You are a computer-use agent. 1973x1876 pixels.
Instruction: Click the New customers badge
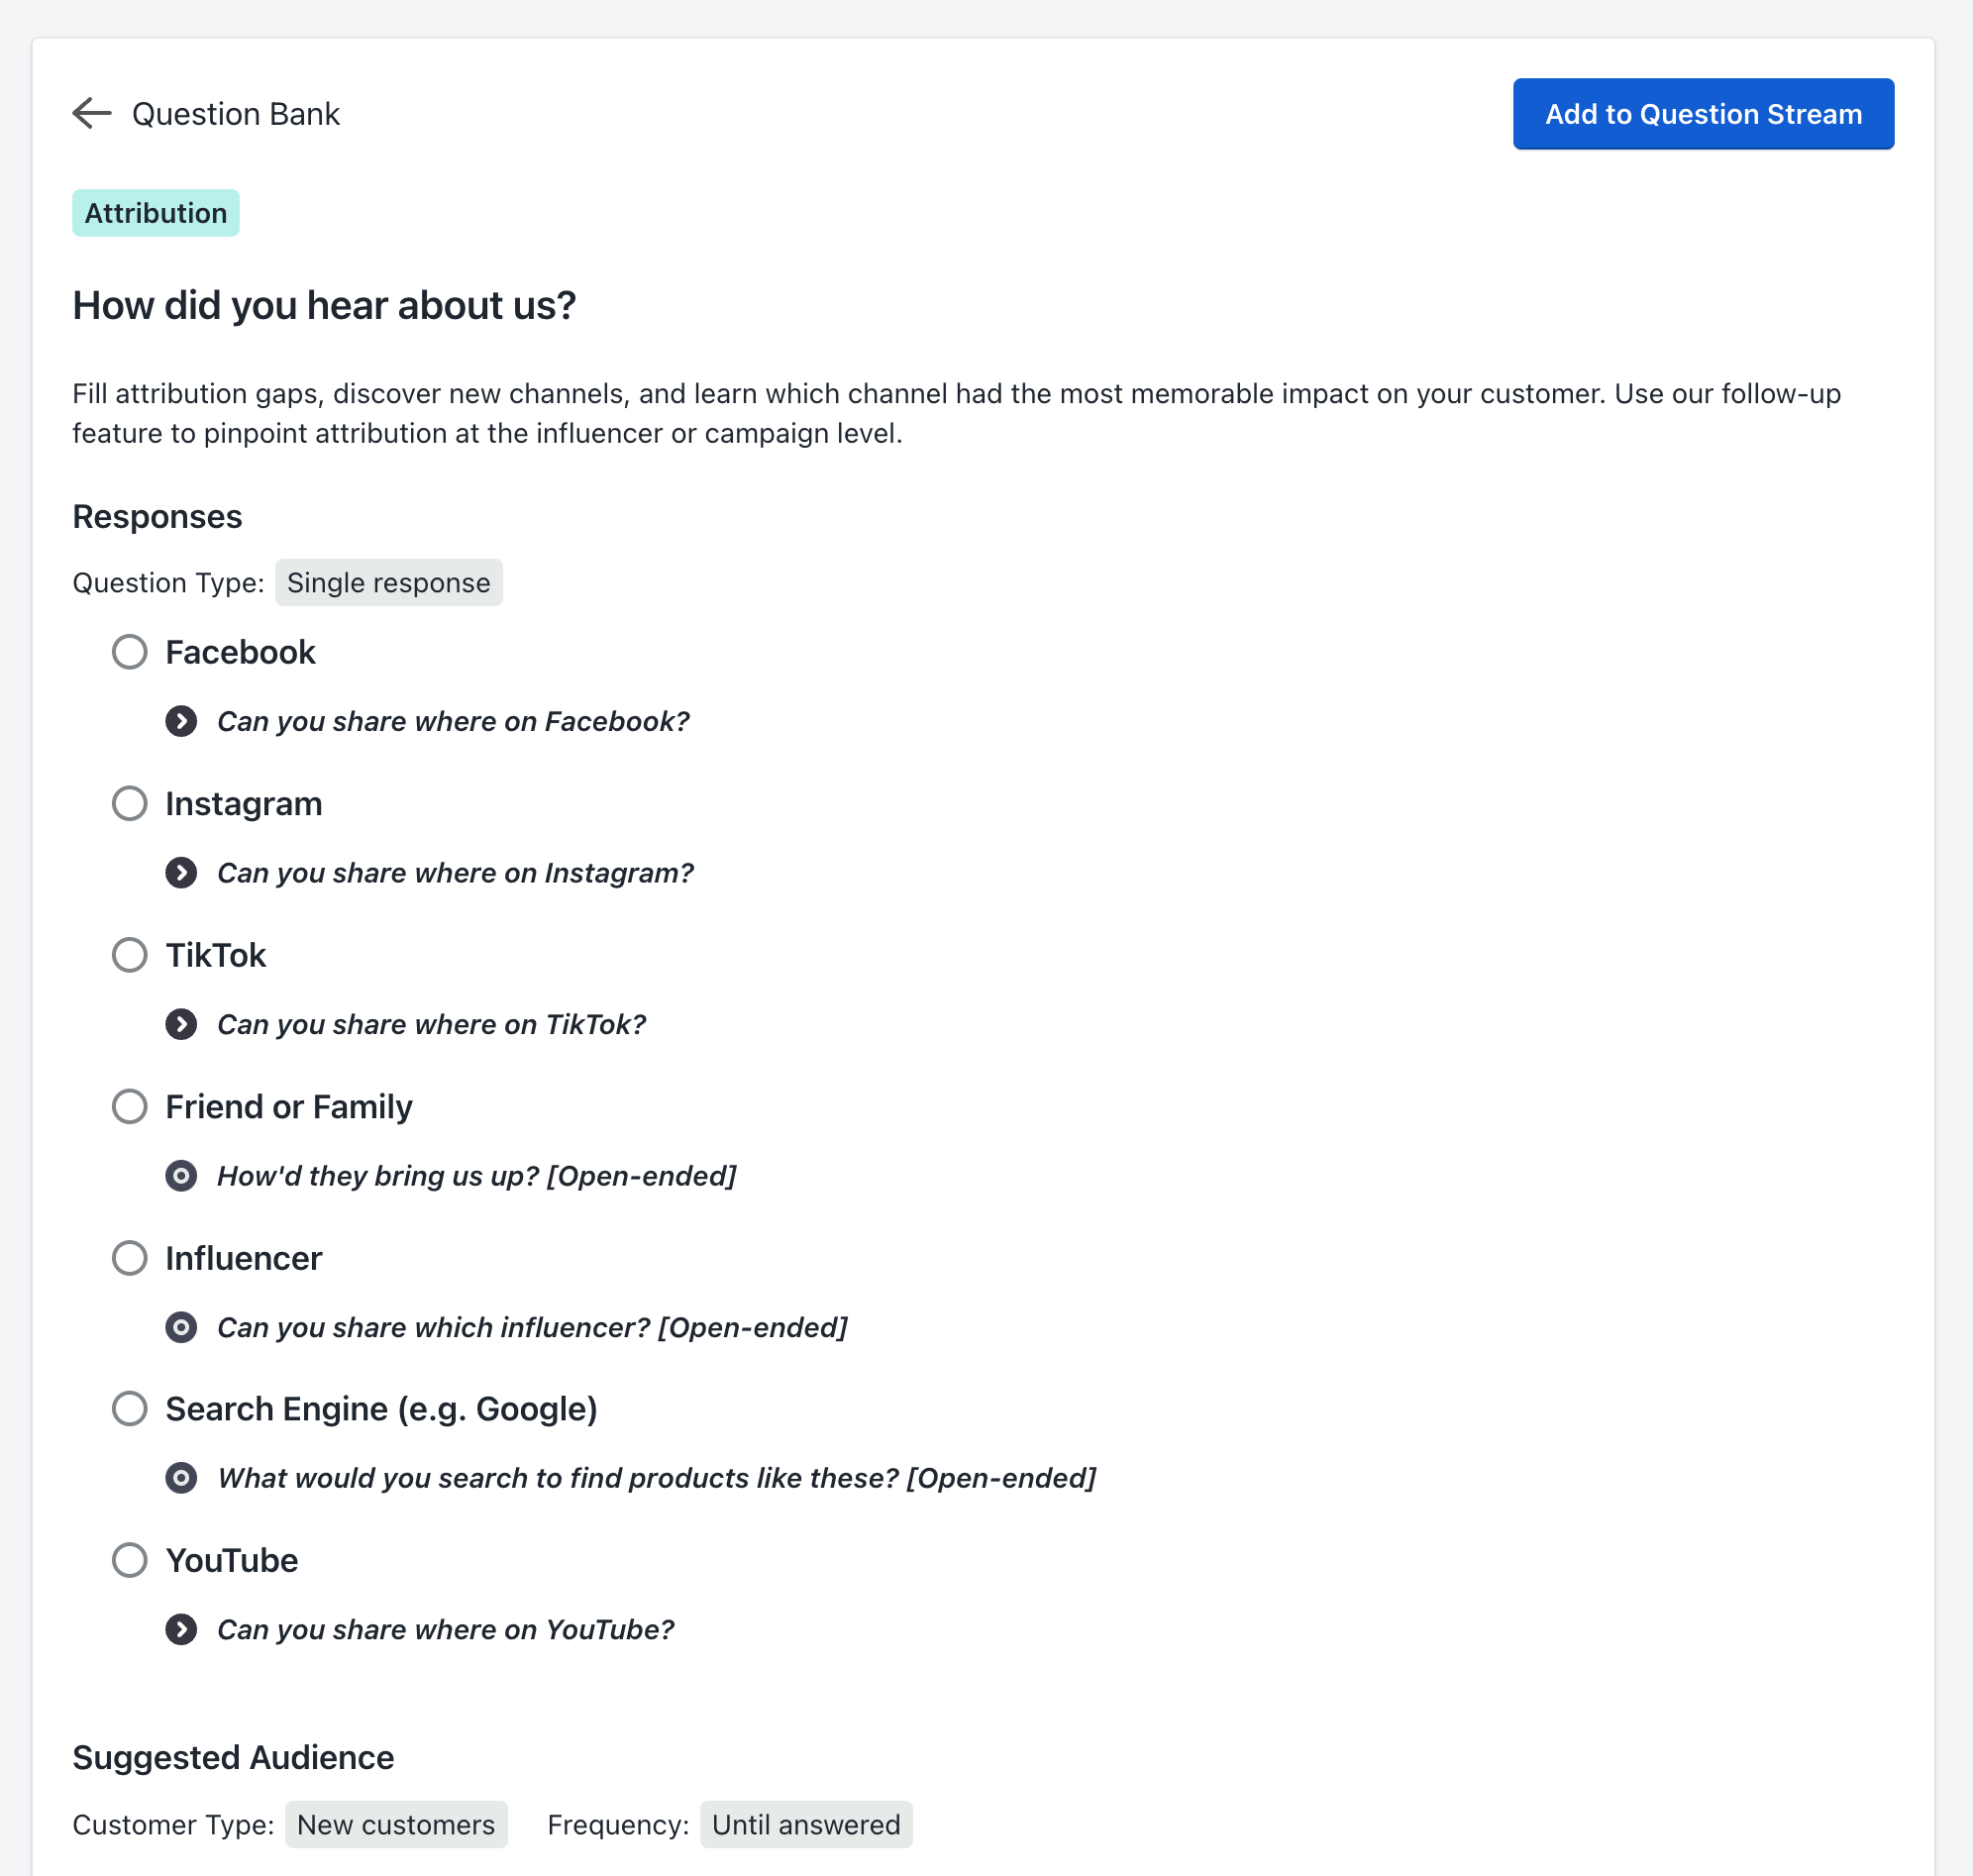[x=396, y=1825]
